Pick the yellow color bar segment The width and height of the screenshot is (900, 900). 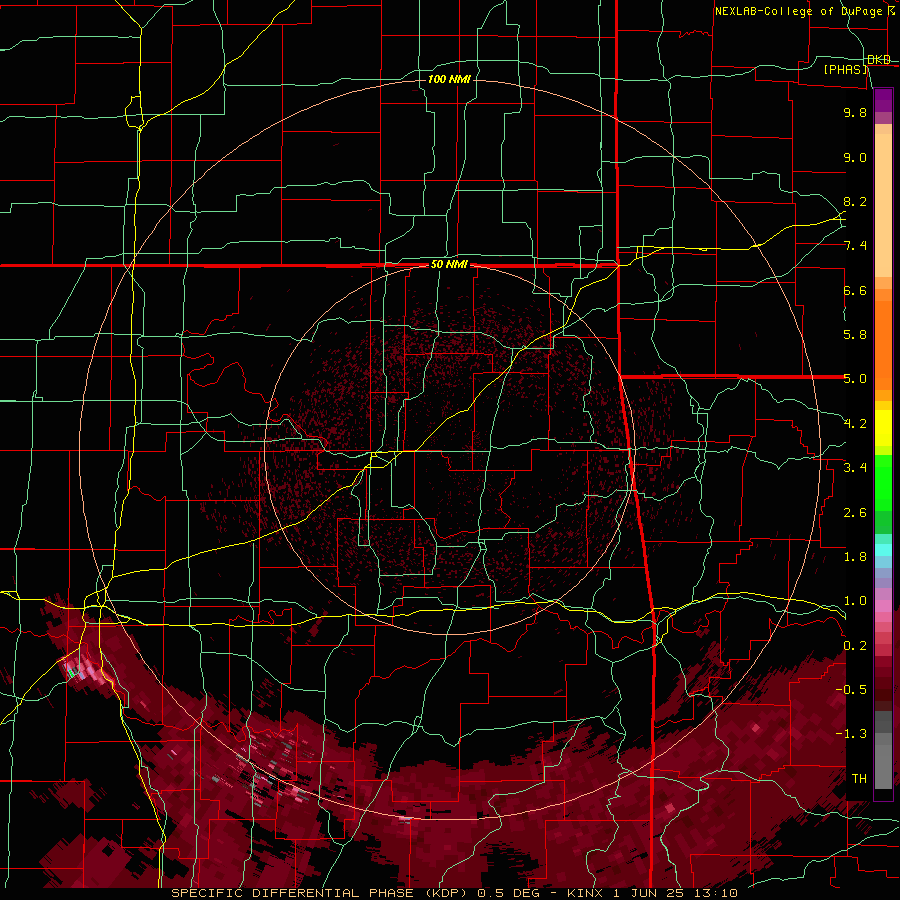[883, 428]
